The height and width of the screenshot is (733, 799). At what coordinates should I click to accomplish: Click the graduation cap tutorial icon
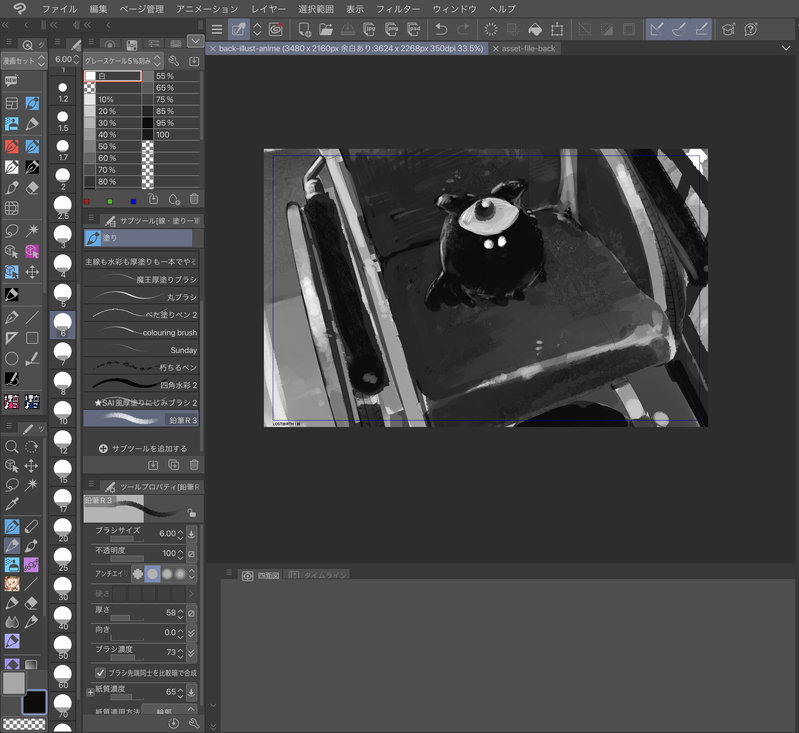(728, 30)
